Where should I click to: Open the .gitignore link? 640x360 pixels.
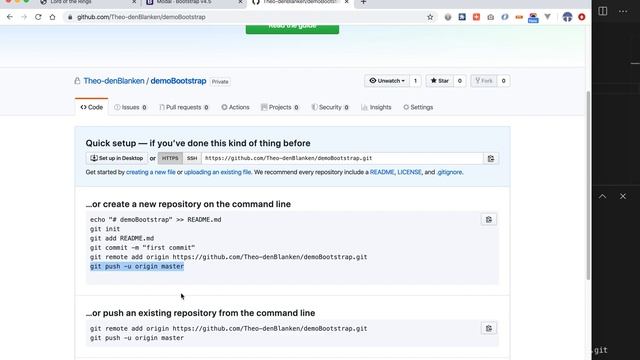click(x=449, y=172)
